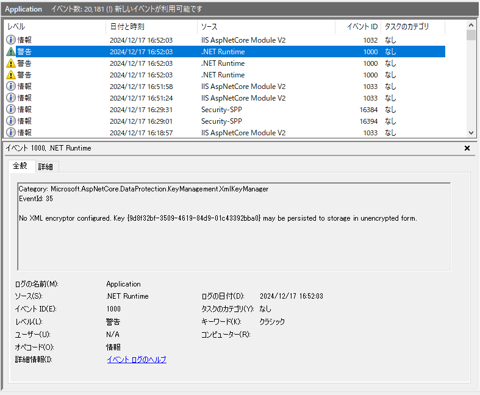Click the date 2024/12/17 16:18:57
480x395 pixels.
141,133
